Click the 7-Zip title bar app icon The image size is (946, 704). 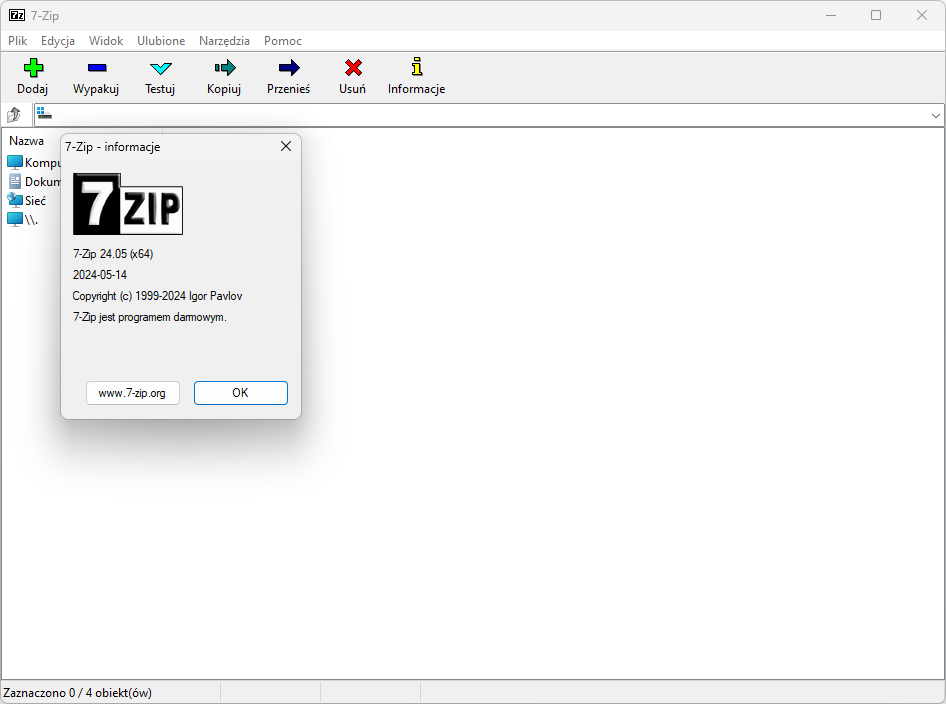coord(17,15)
